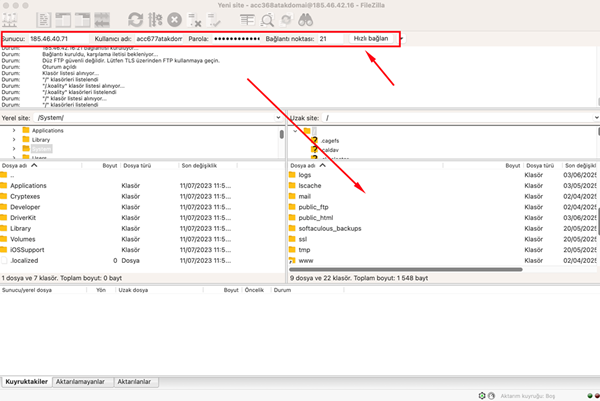Click the Öncelik column in transfer queue
This screenshot has height=401, width=600.
point(254,290)
